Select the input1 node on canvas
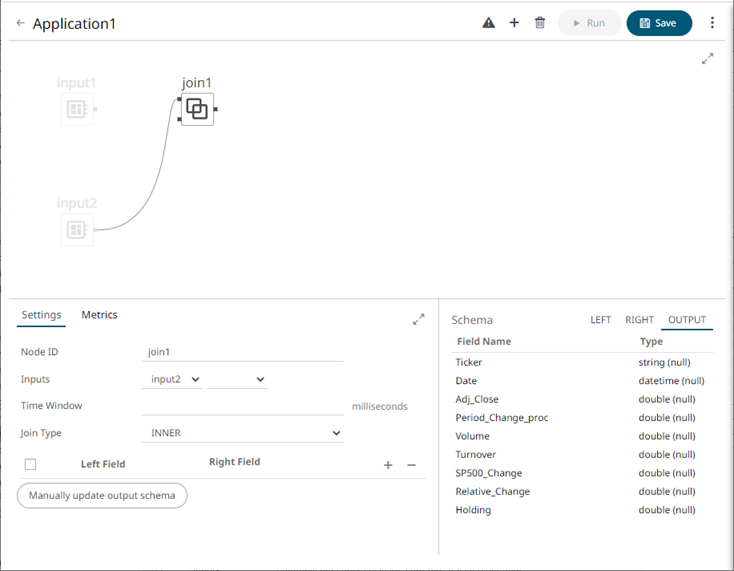The width and height of the screenshot is (734, 571). (x=77, y=109)
